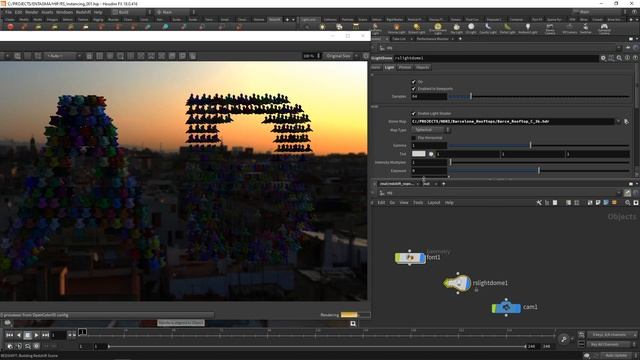The width and height of the screenshot is (640, 360).
Task: Click the Distant Light shelf tool
Action: click(417, 28)
